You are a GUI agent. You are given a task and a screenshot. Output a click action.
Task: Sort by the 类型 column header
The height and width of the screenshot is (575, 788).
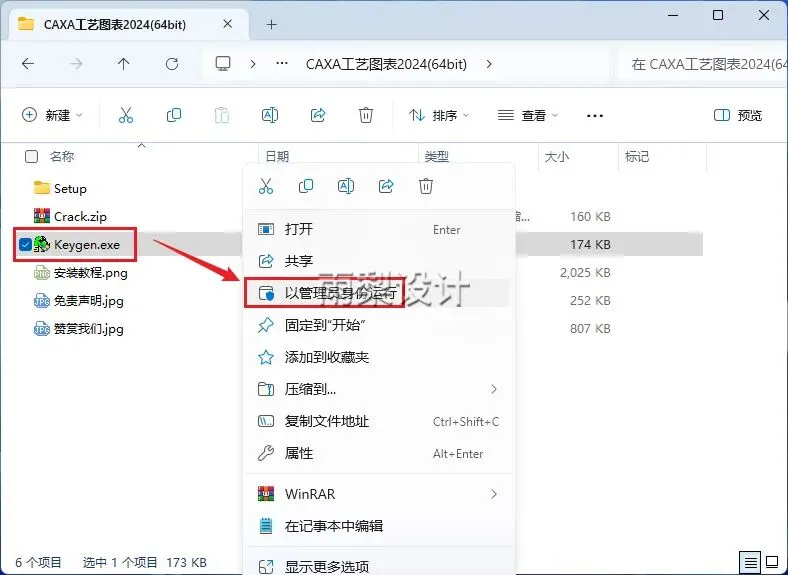[x=436, y=156]
